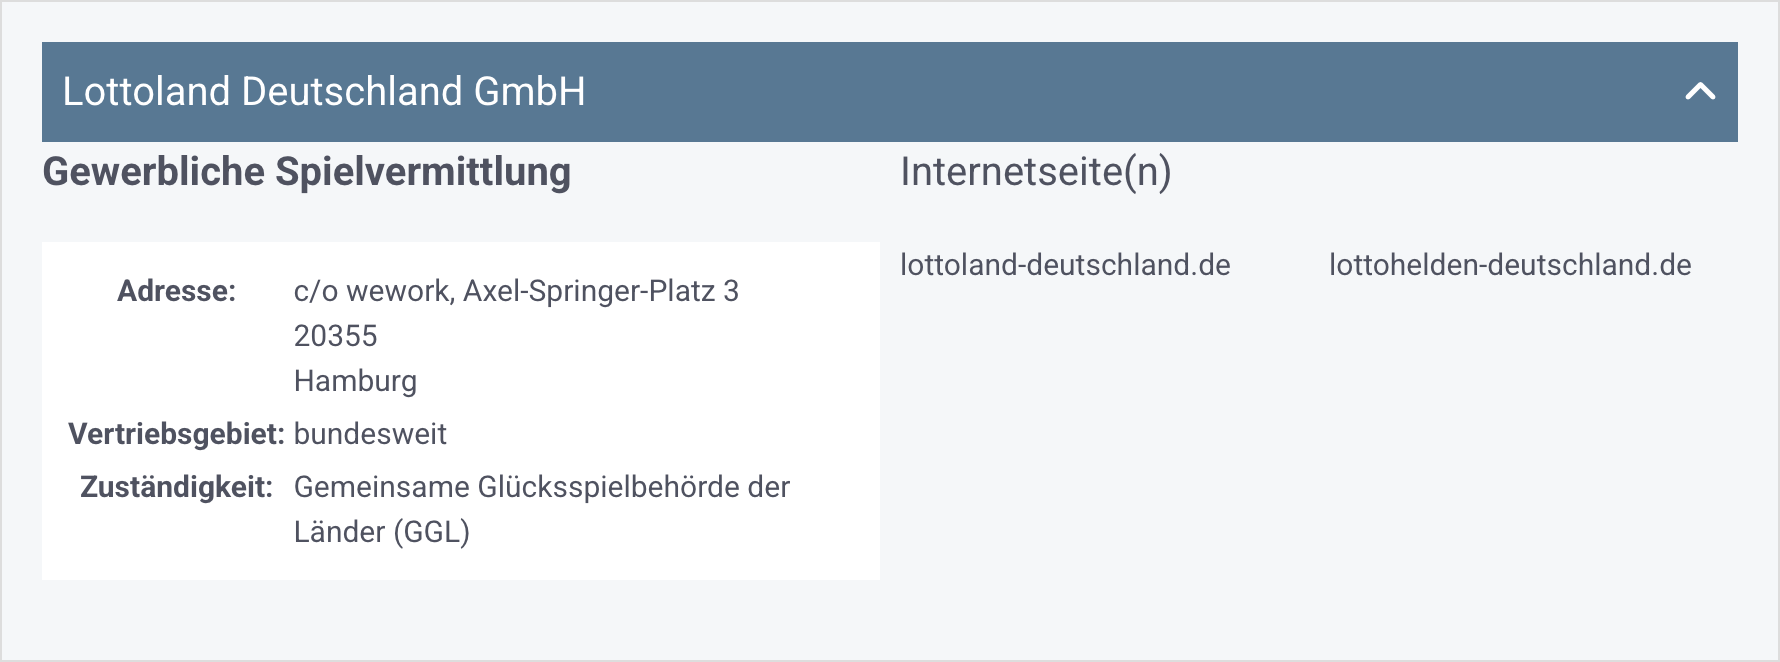The height and width of the screenshot is (662, 1780).
Task: Select the Länder (GGL) text line
Action: tap(383, 532)
